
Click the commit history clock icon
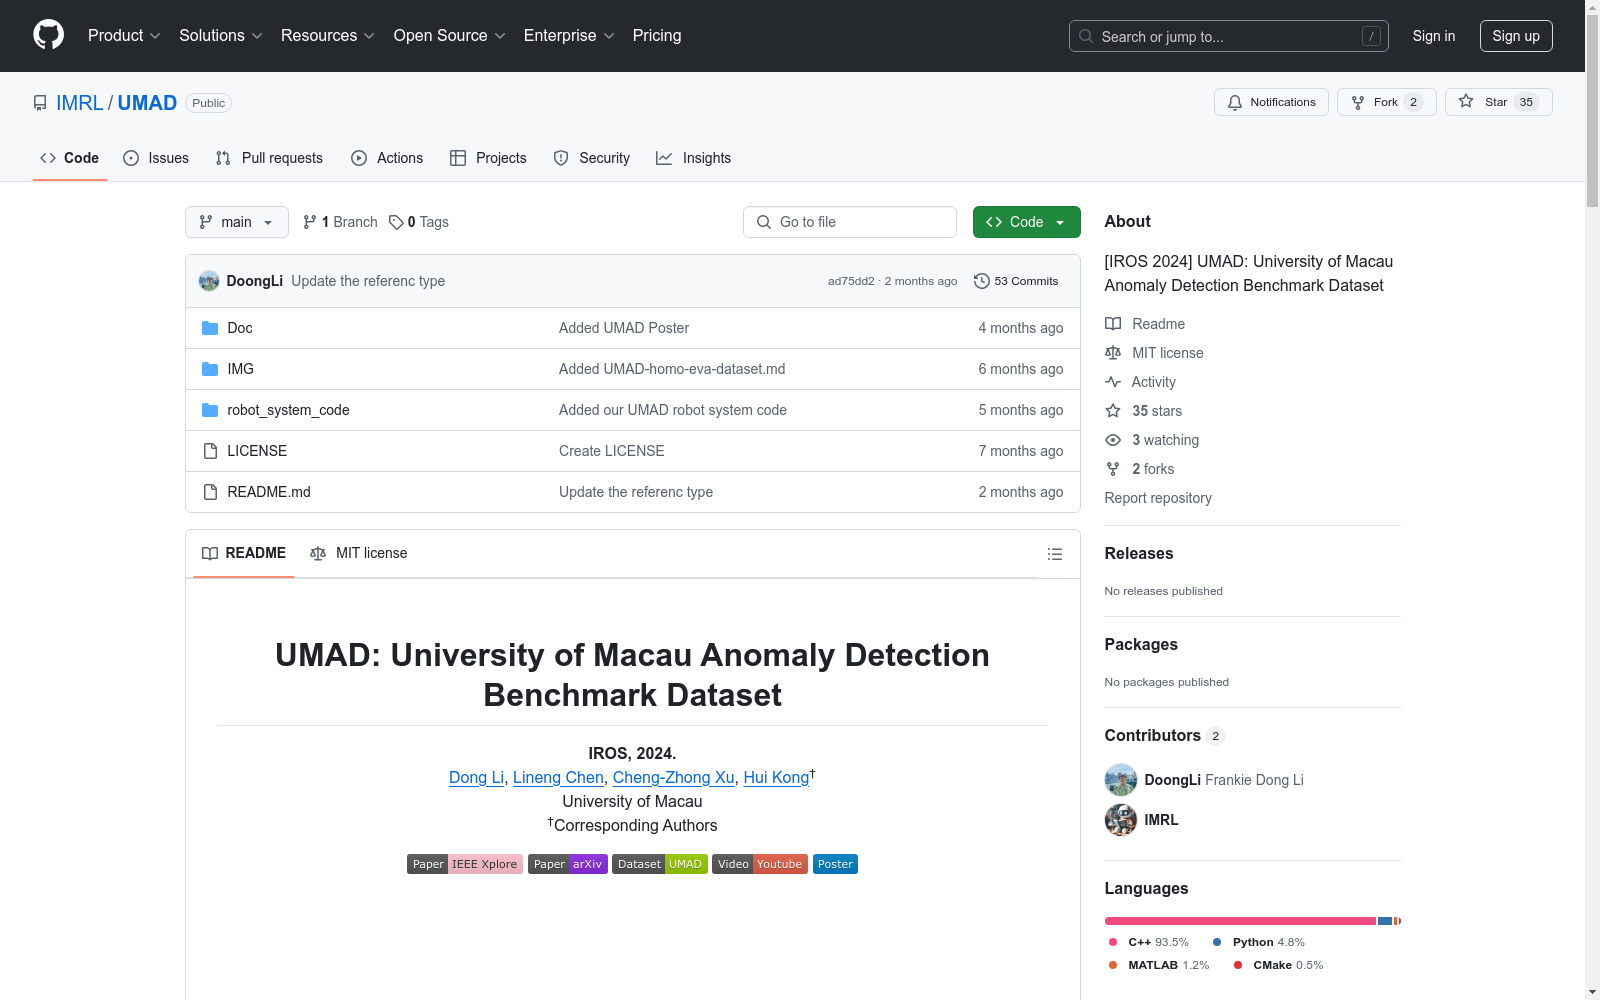tap(981, 281)
